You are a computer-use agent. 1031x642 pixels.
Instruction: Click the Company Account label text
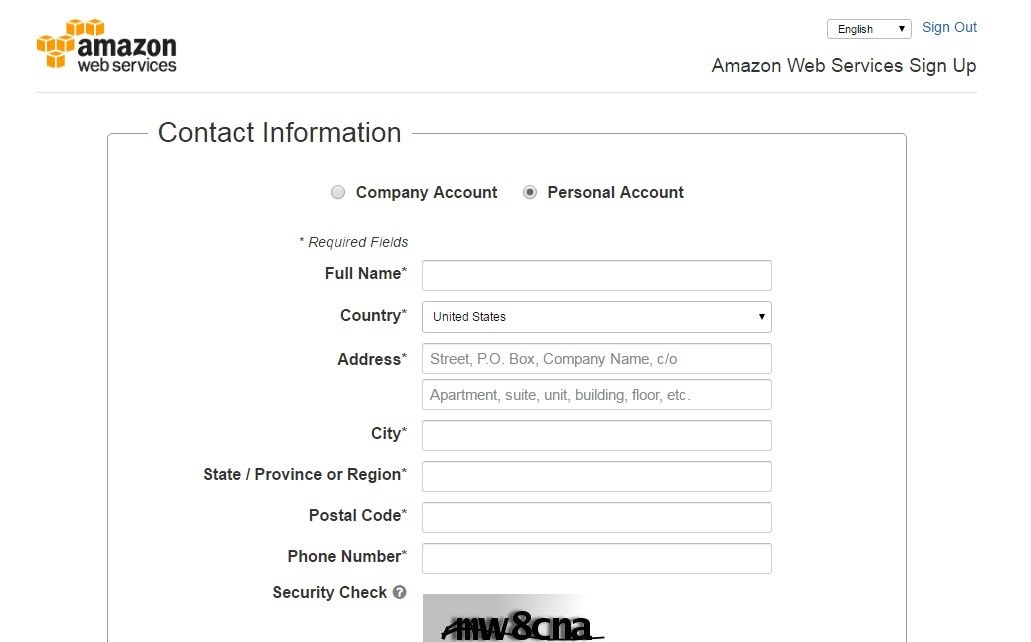coord(426,193)
